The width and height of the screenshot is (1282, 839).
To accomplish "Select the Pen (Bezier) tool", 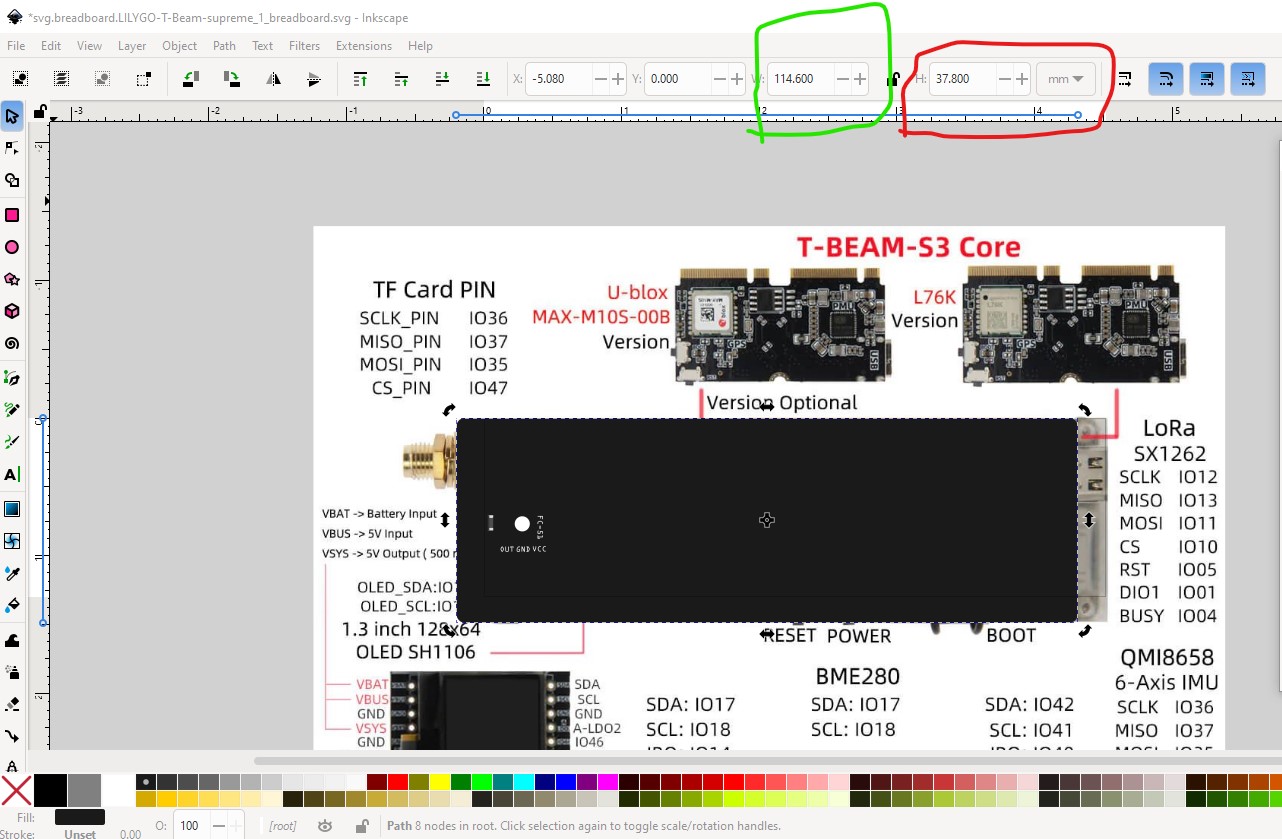I will tap(12, 378).
